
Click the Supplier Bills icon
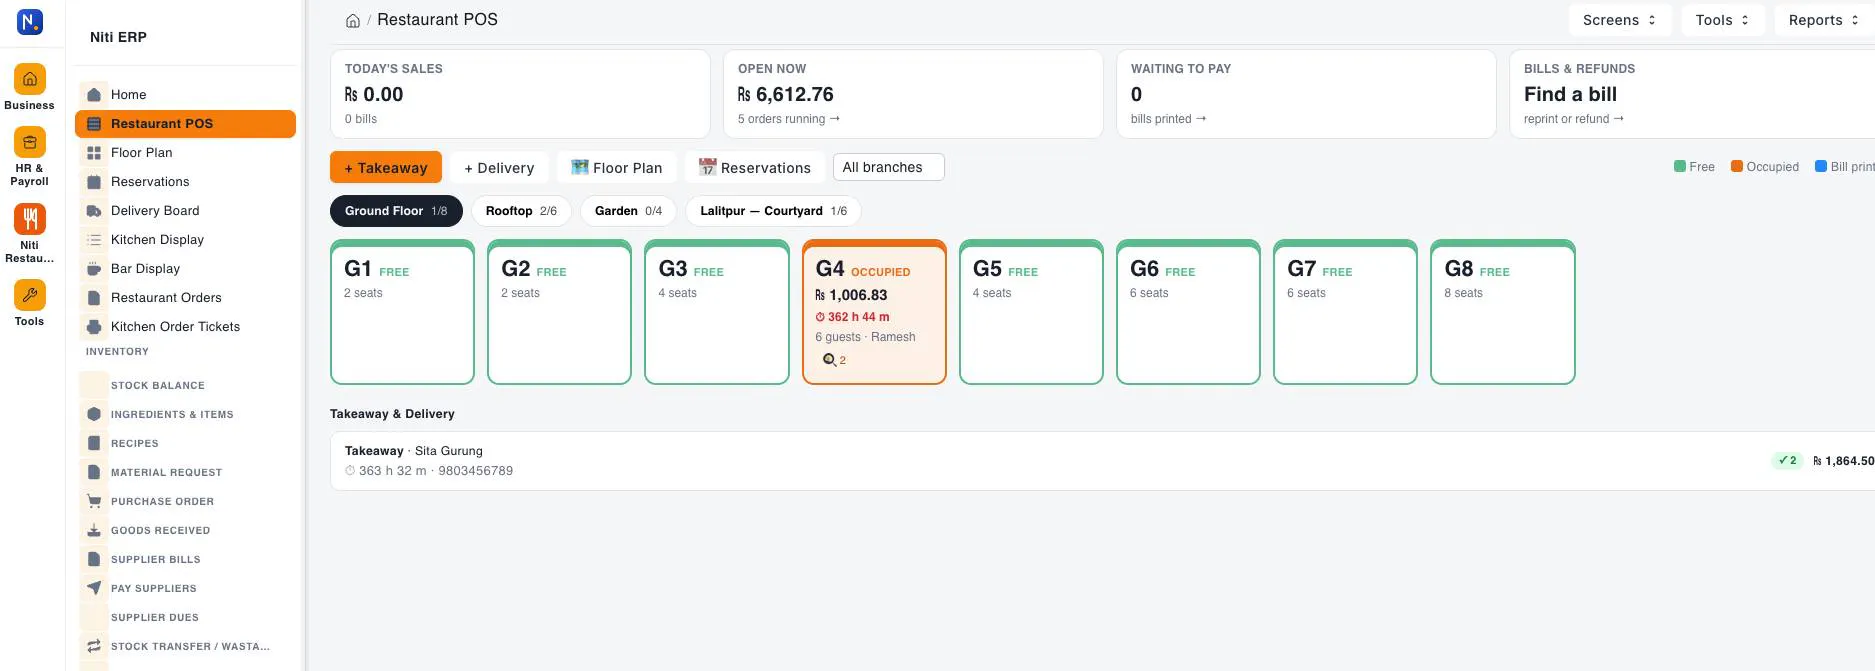tap(94, 559)
